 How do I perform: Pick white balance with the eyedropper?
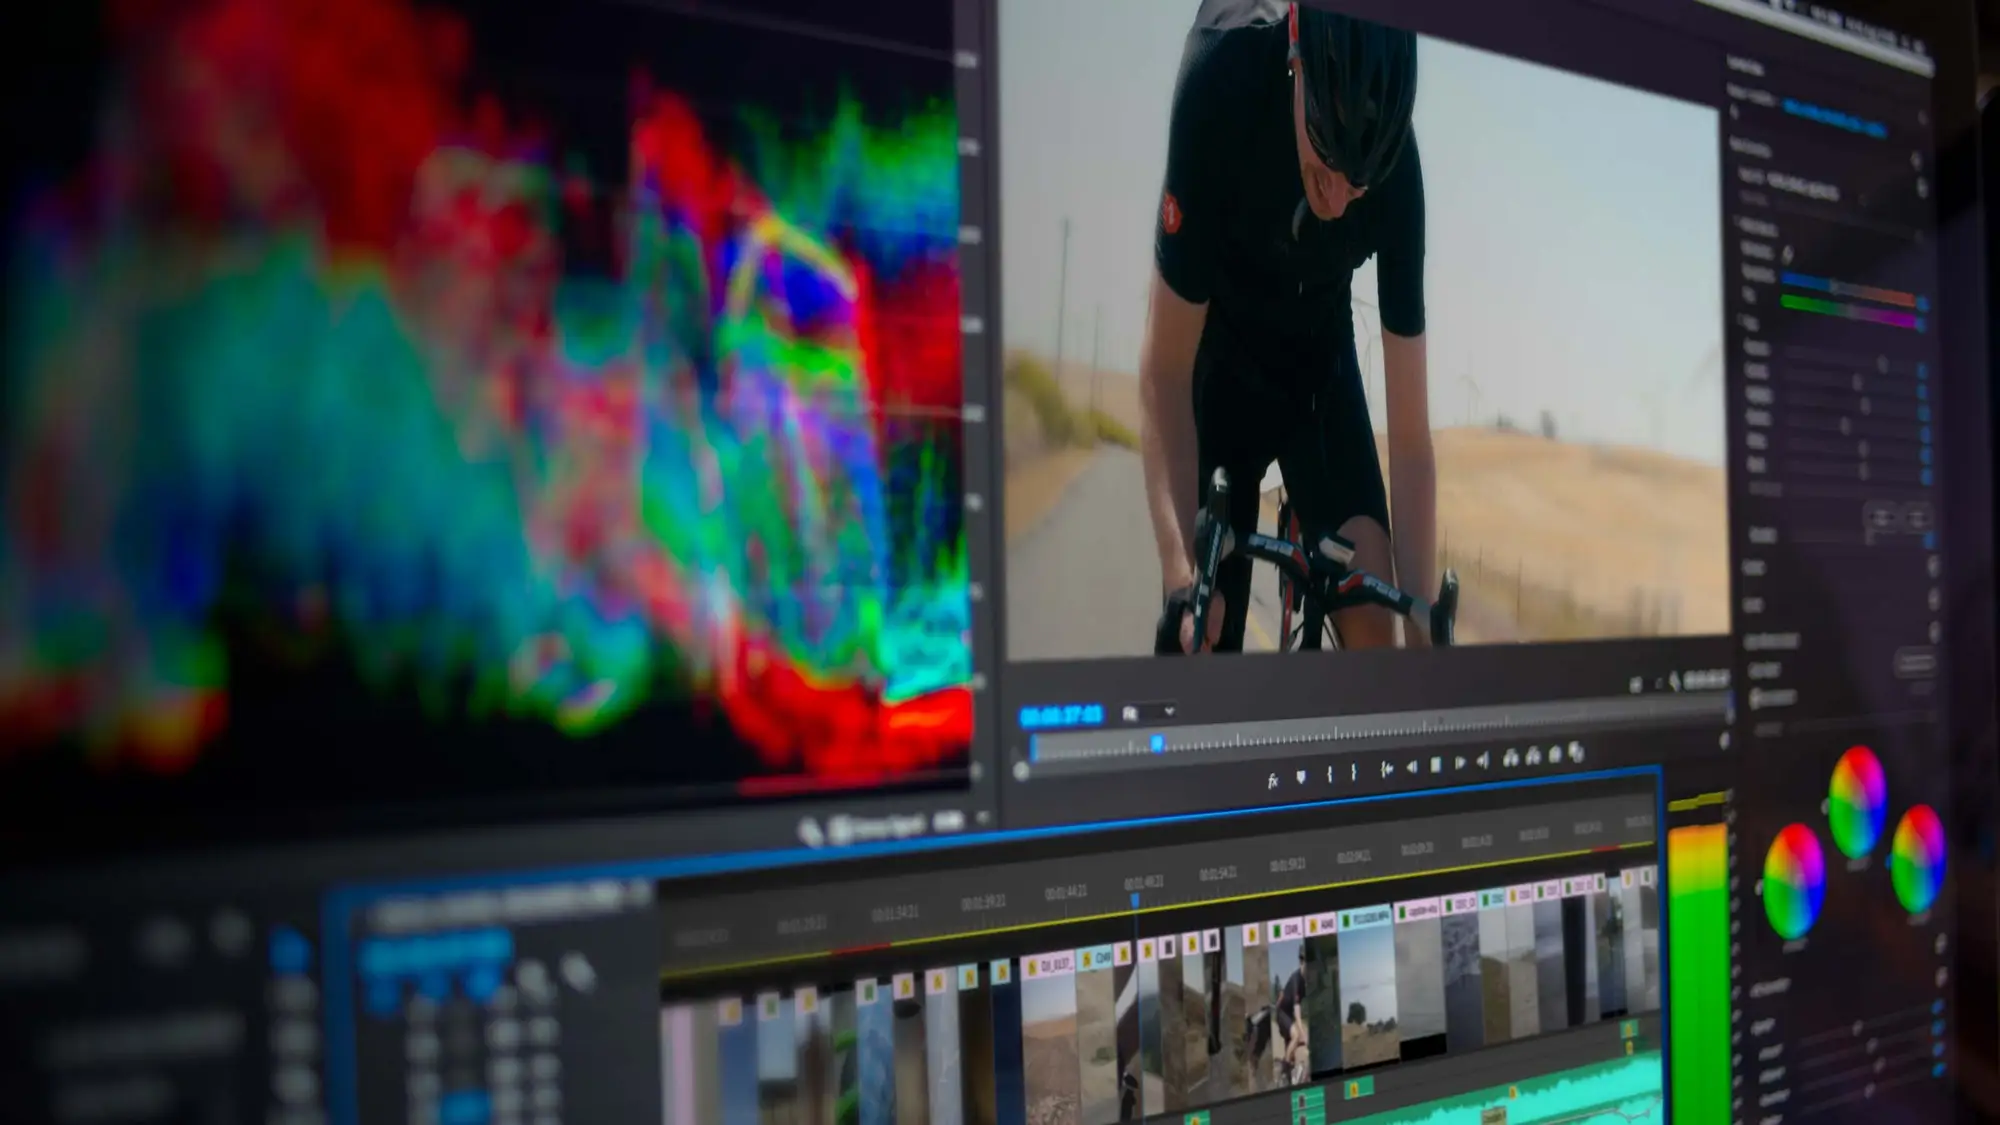[1788, 254]
